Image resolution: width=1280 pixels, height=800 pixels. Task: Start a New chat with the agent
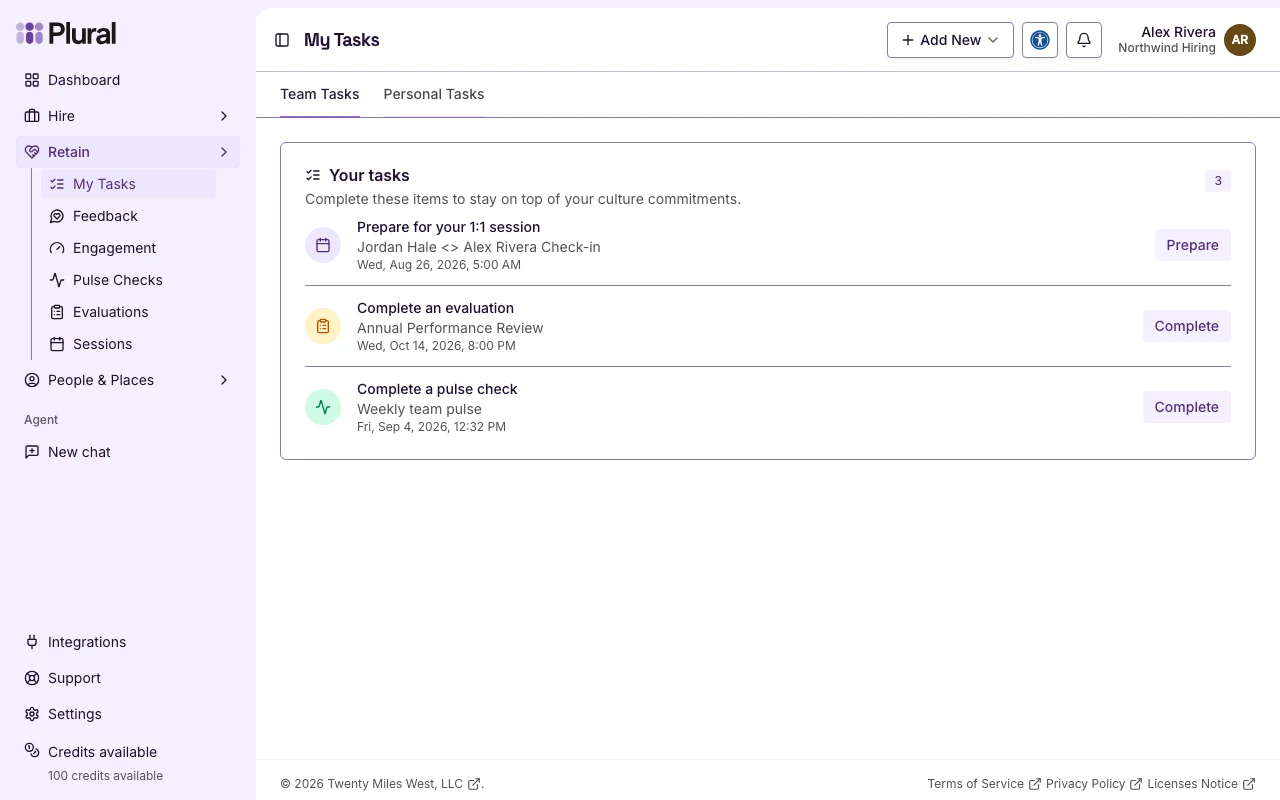click(x=128, y=452)
